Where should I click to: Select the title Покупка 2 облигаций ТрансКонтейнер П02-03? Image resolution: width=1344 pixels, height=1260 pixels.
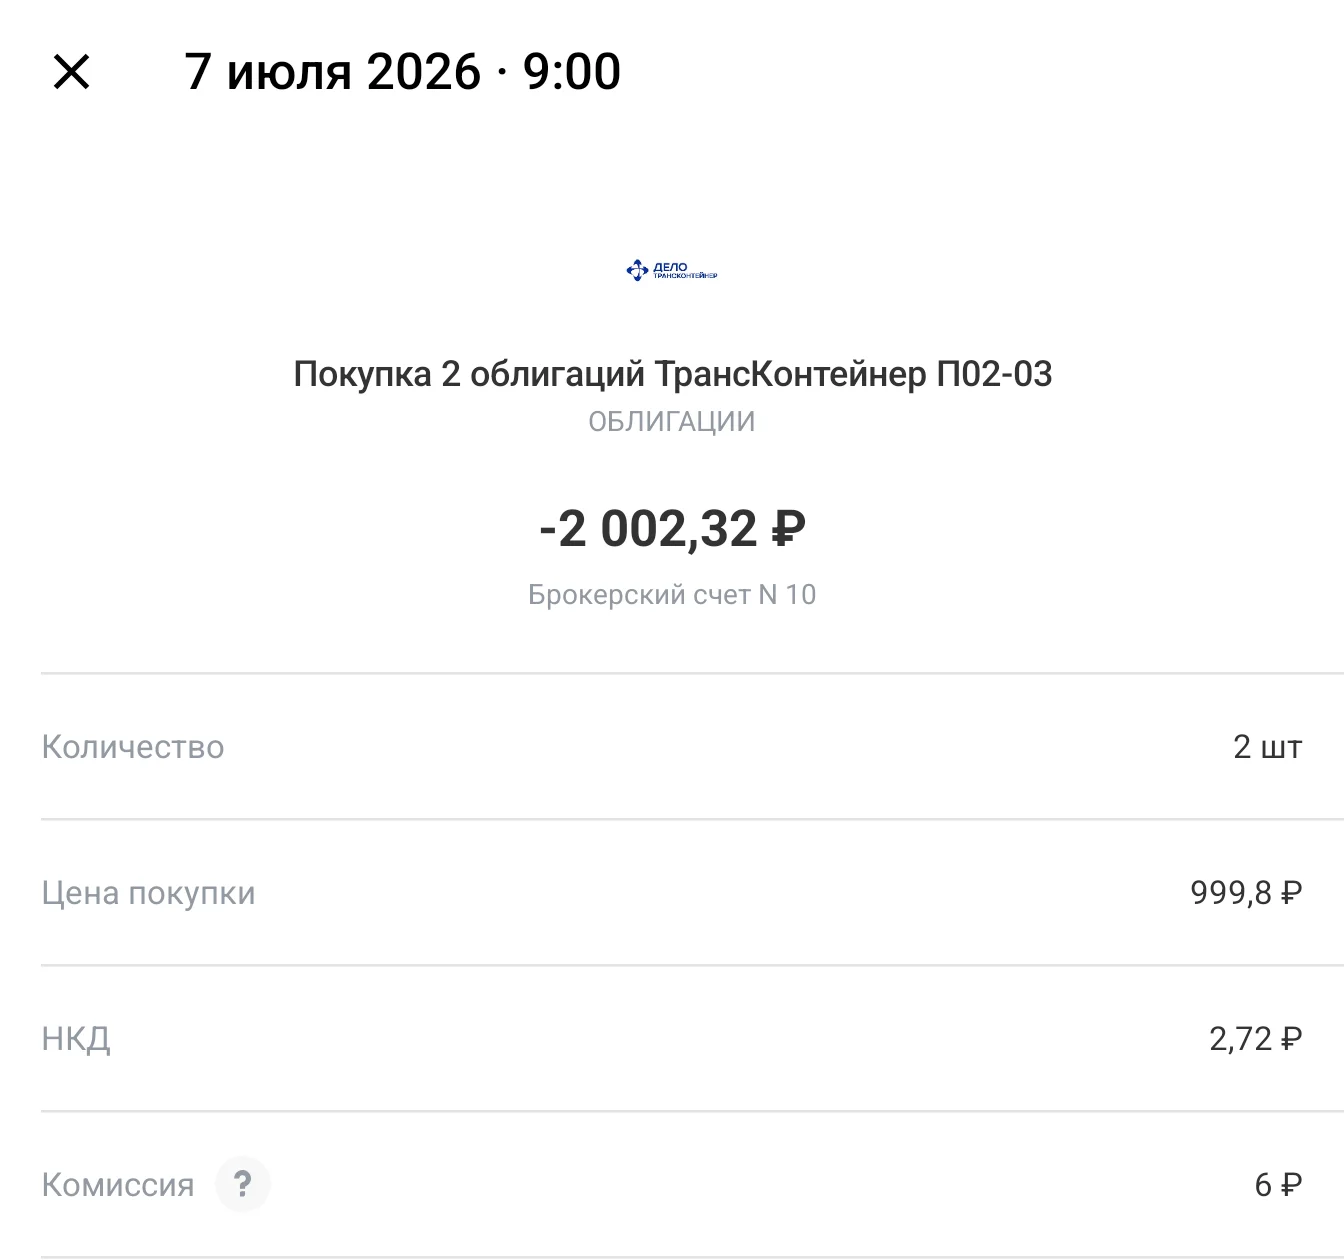[x=672, y=374]
